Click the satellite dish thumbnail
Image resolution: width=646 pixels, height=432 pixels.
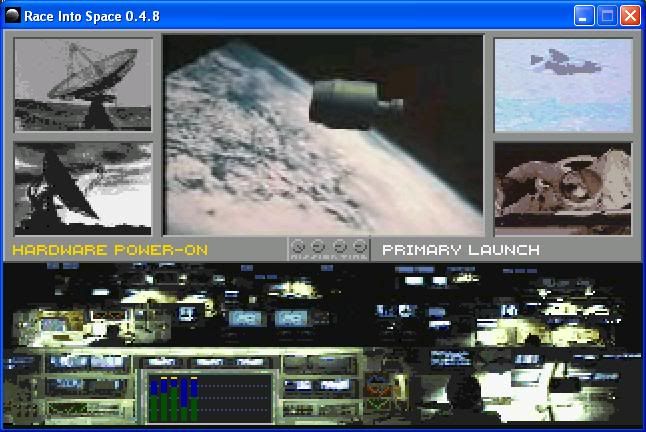[83, 85]
